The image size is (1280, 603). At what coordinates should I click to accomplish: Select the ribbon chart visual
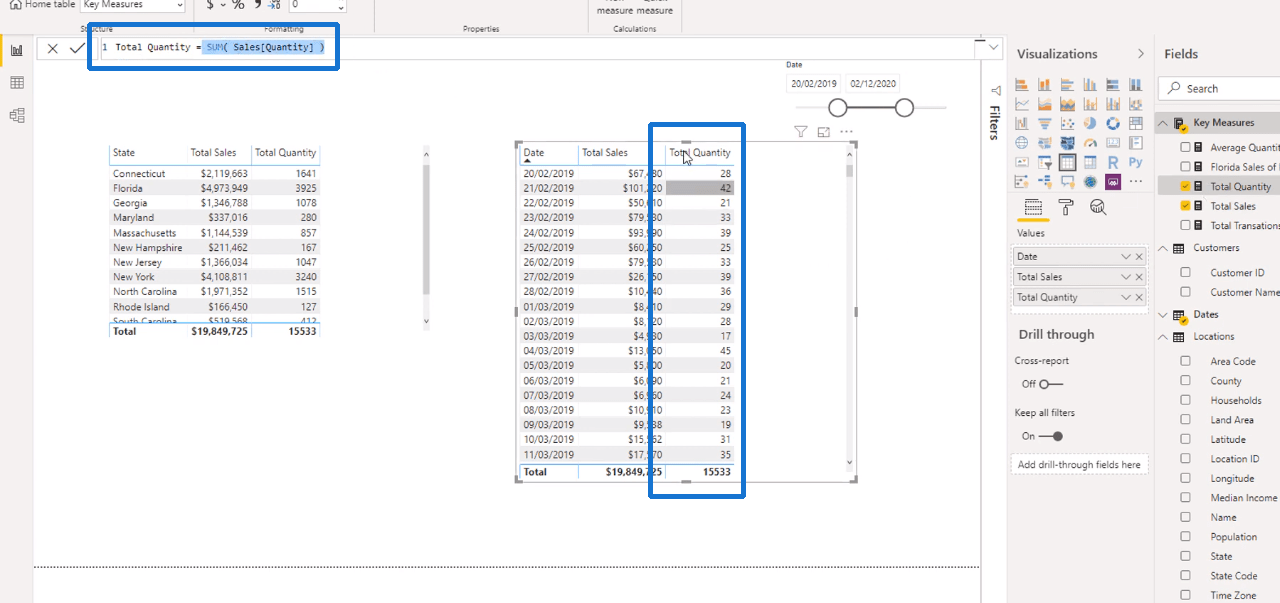point(1136,104)
